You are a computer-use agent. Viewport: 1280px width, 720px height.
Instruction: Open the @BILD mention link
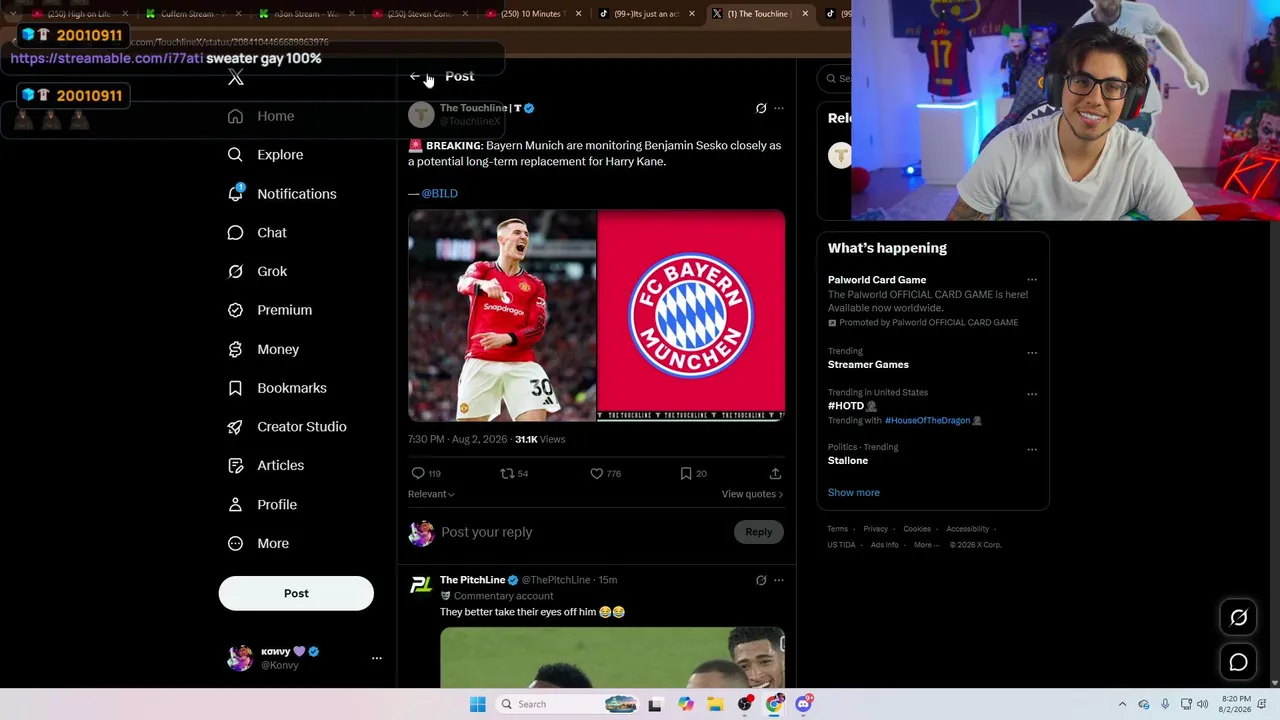[440, 193]
